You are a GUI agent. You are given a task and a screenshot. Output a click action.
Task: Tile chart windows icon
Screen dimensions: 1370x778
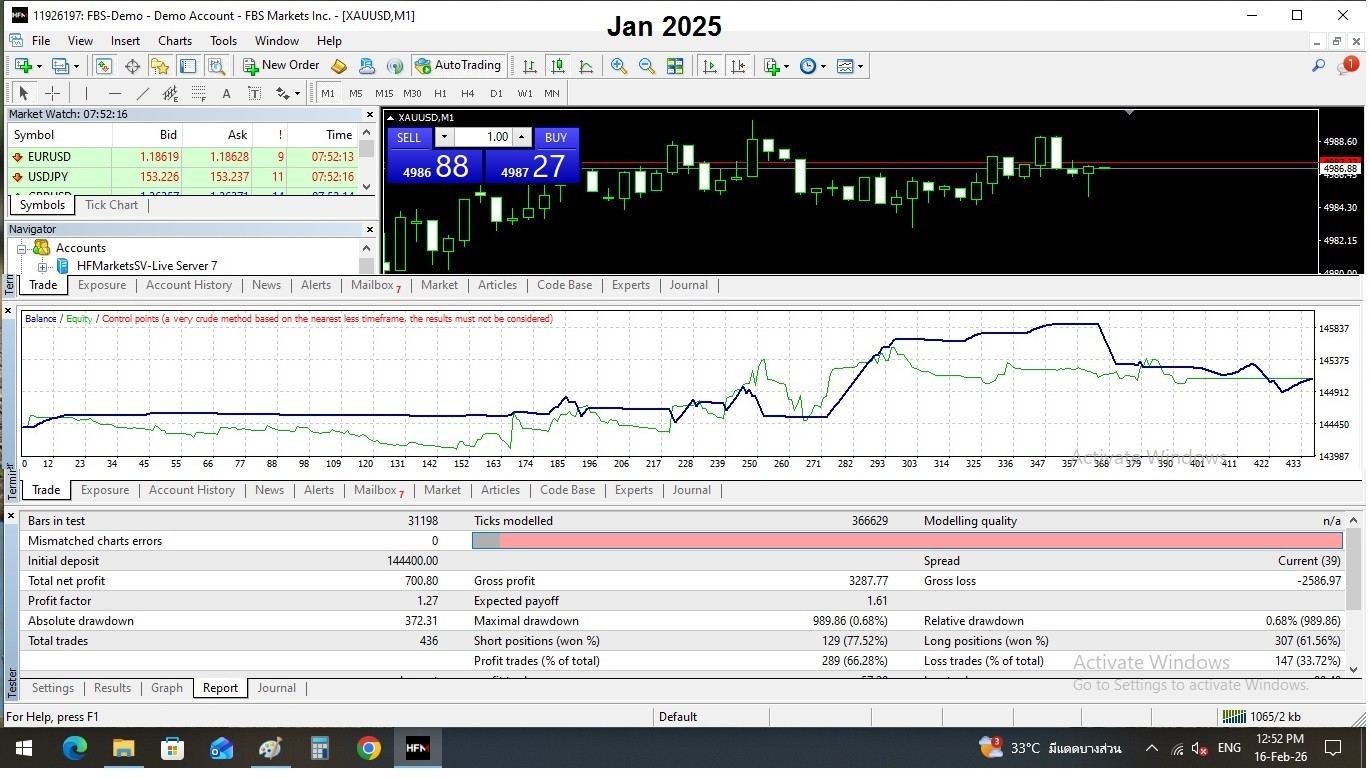675,66
